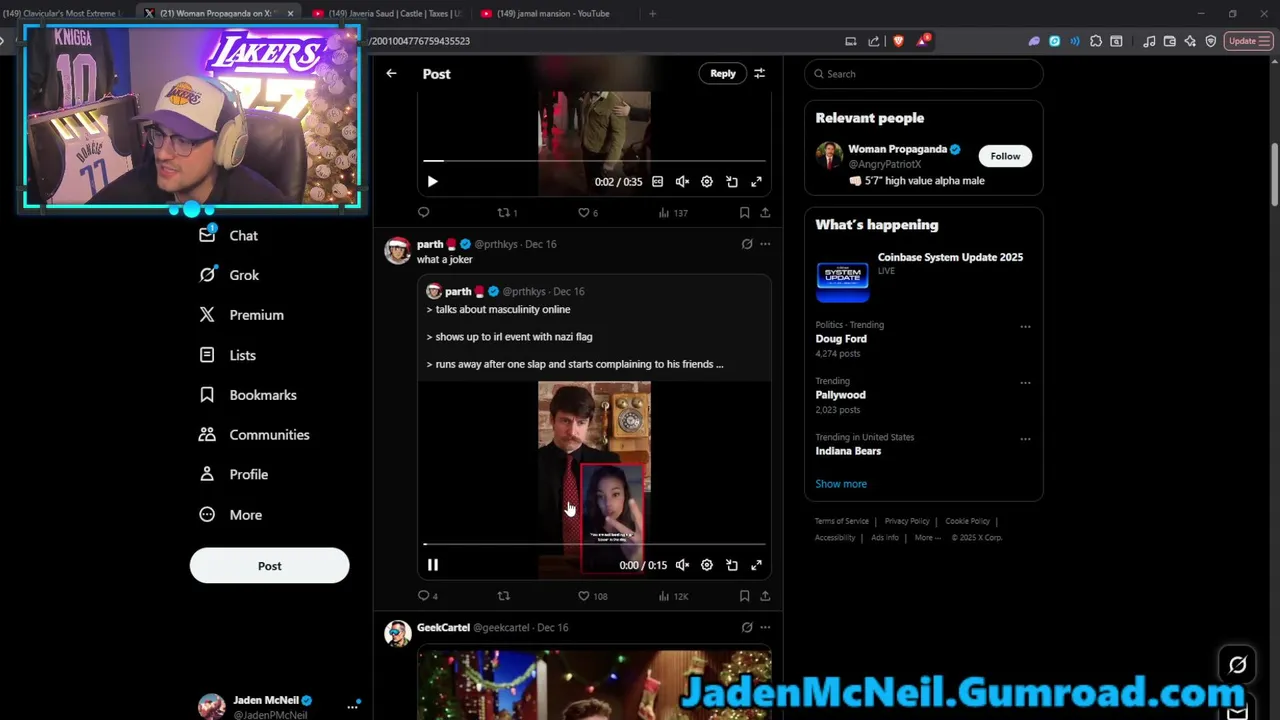The image size is (1280, 720).
Task: Switch to Javeria Saud YouTube tab
Action: point(388,13)
